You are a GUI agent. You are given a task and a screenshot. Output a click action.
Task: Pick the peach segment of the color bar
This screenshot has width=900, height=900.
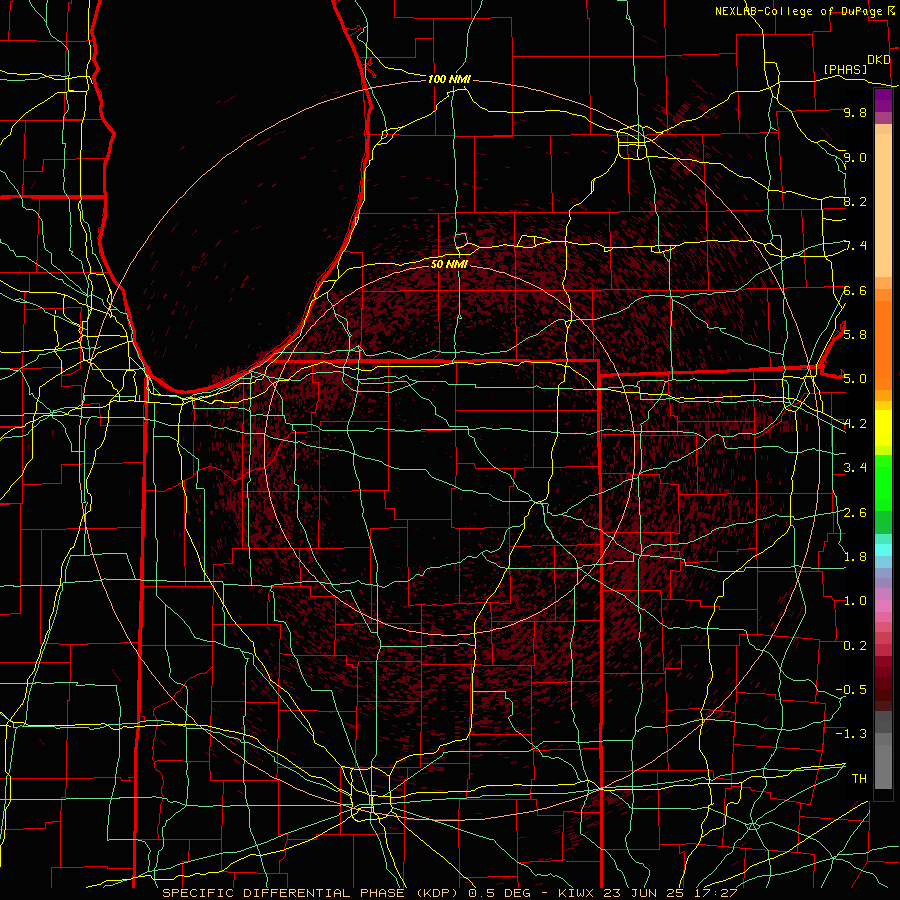[x=883, y=205]
